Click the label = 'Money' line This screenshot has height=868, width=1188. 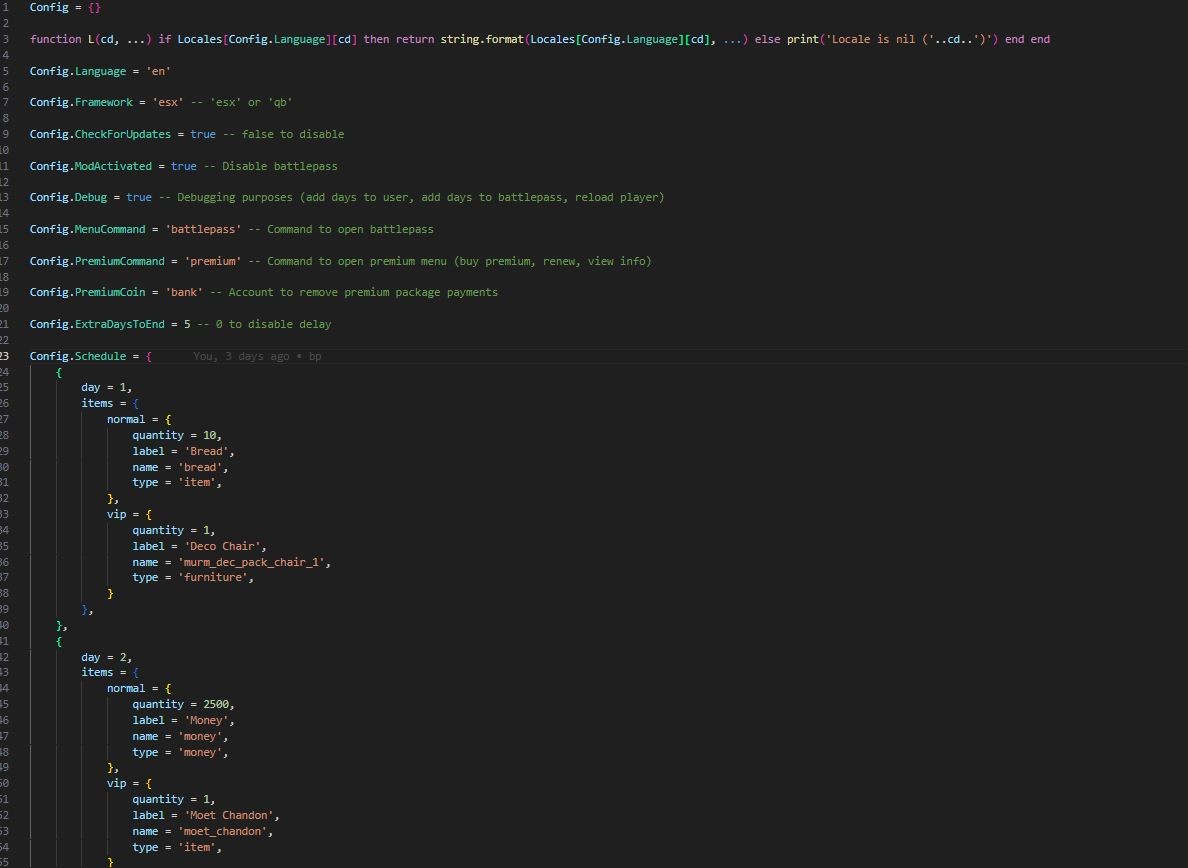click(x=183, y=720)
